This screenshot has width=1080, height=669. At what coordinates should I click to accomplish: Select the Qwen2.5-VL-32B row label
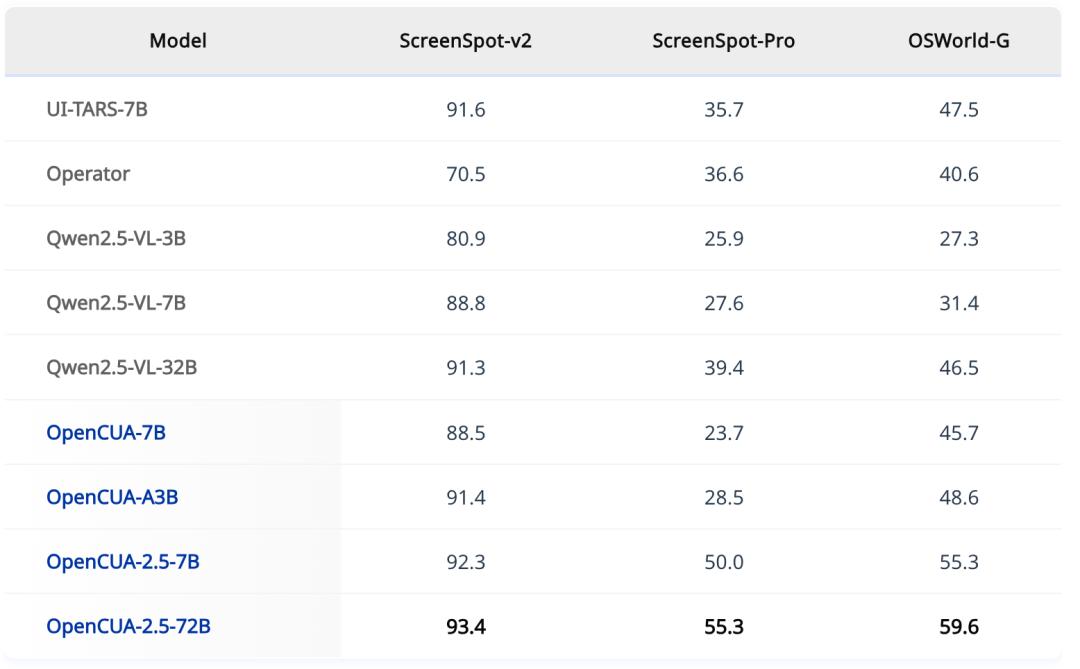(x=121, y=367)
